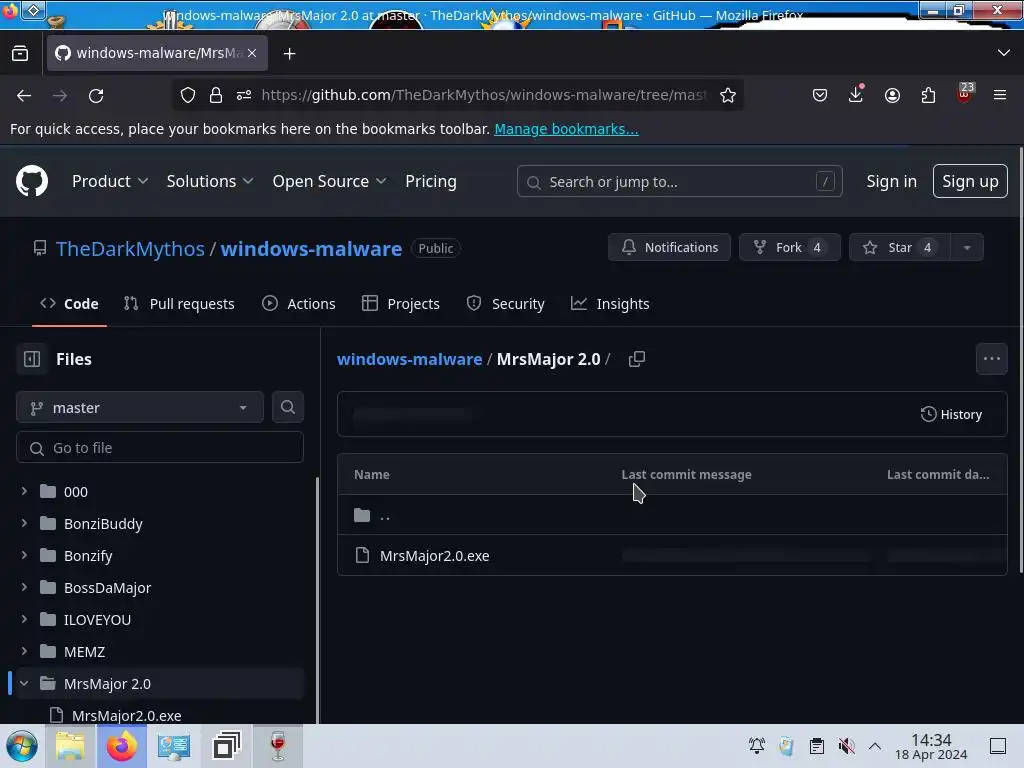Open TheDarkMythos profile link
This screenshot has width=1024, height=768.
click(130, 249)
